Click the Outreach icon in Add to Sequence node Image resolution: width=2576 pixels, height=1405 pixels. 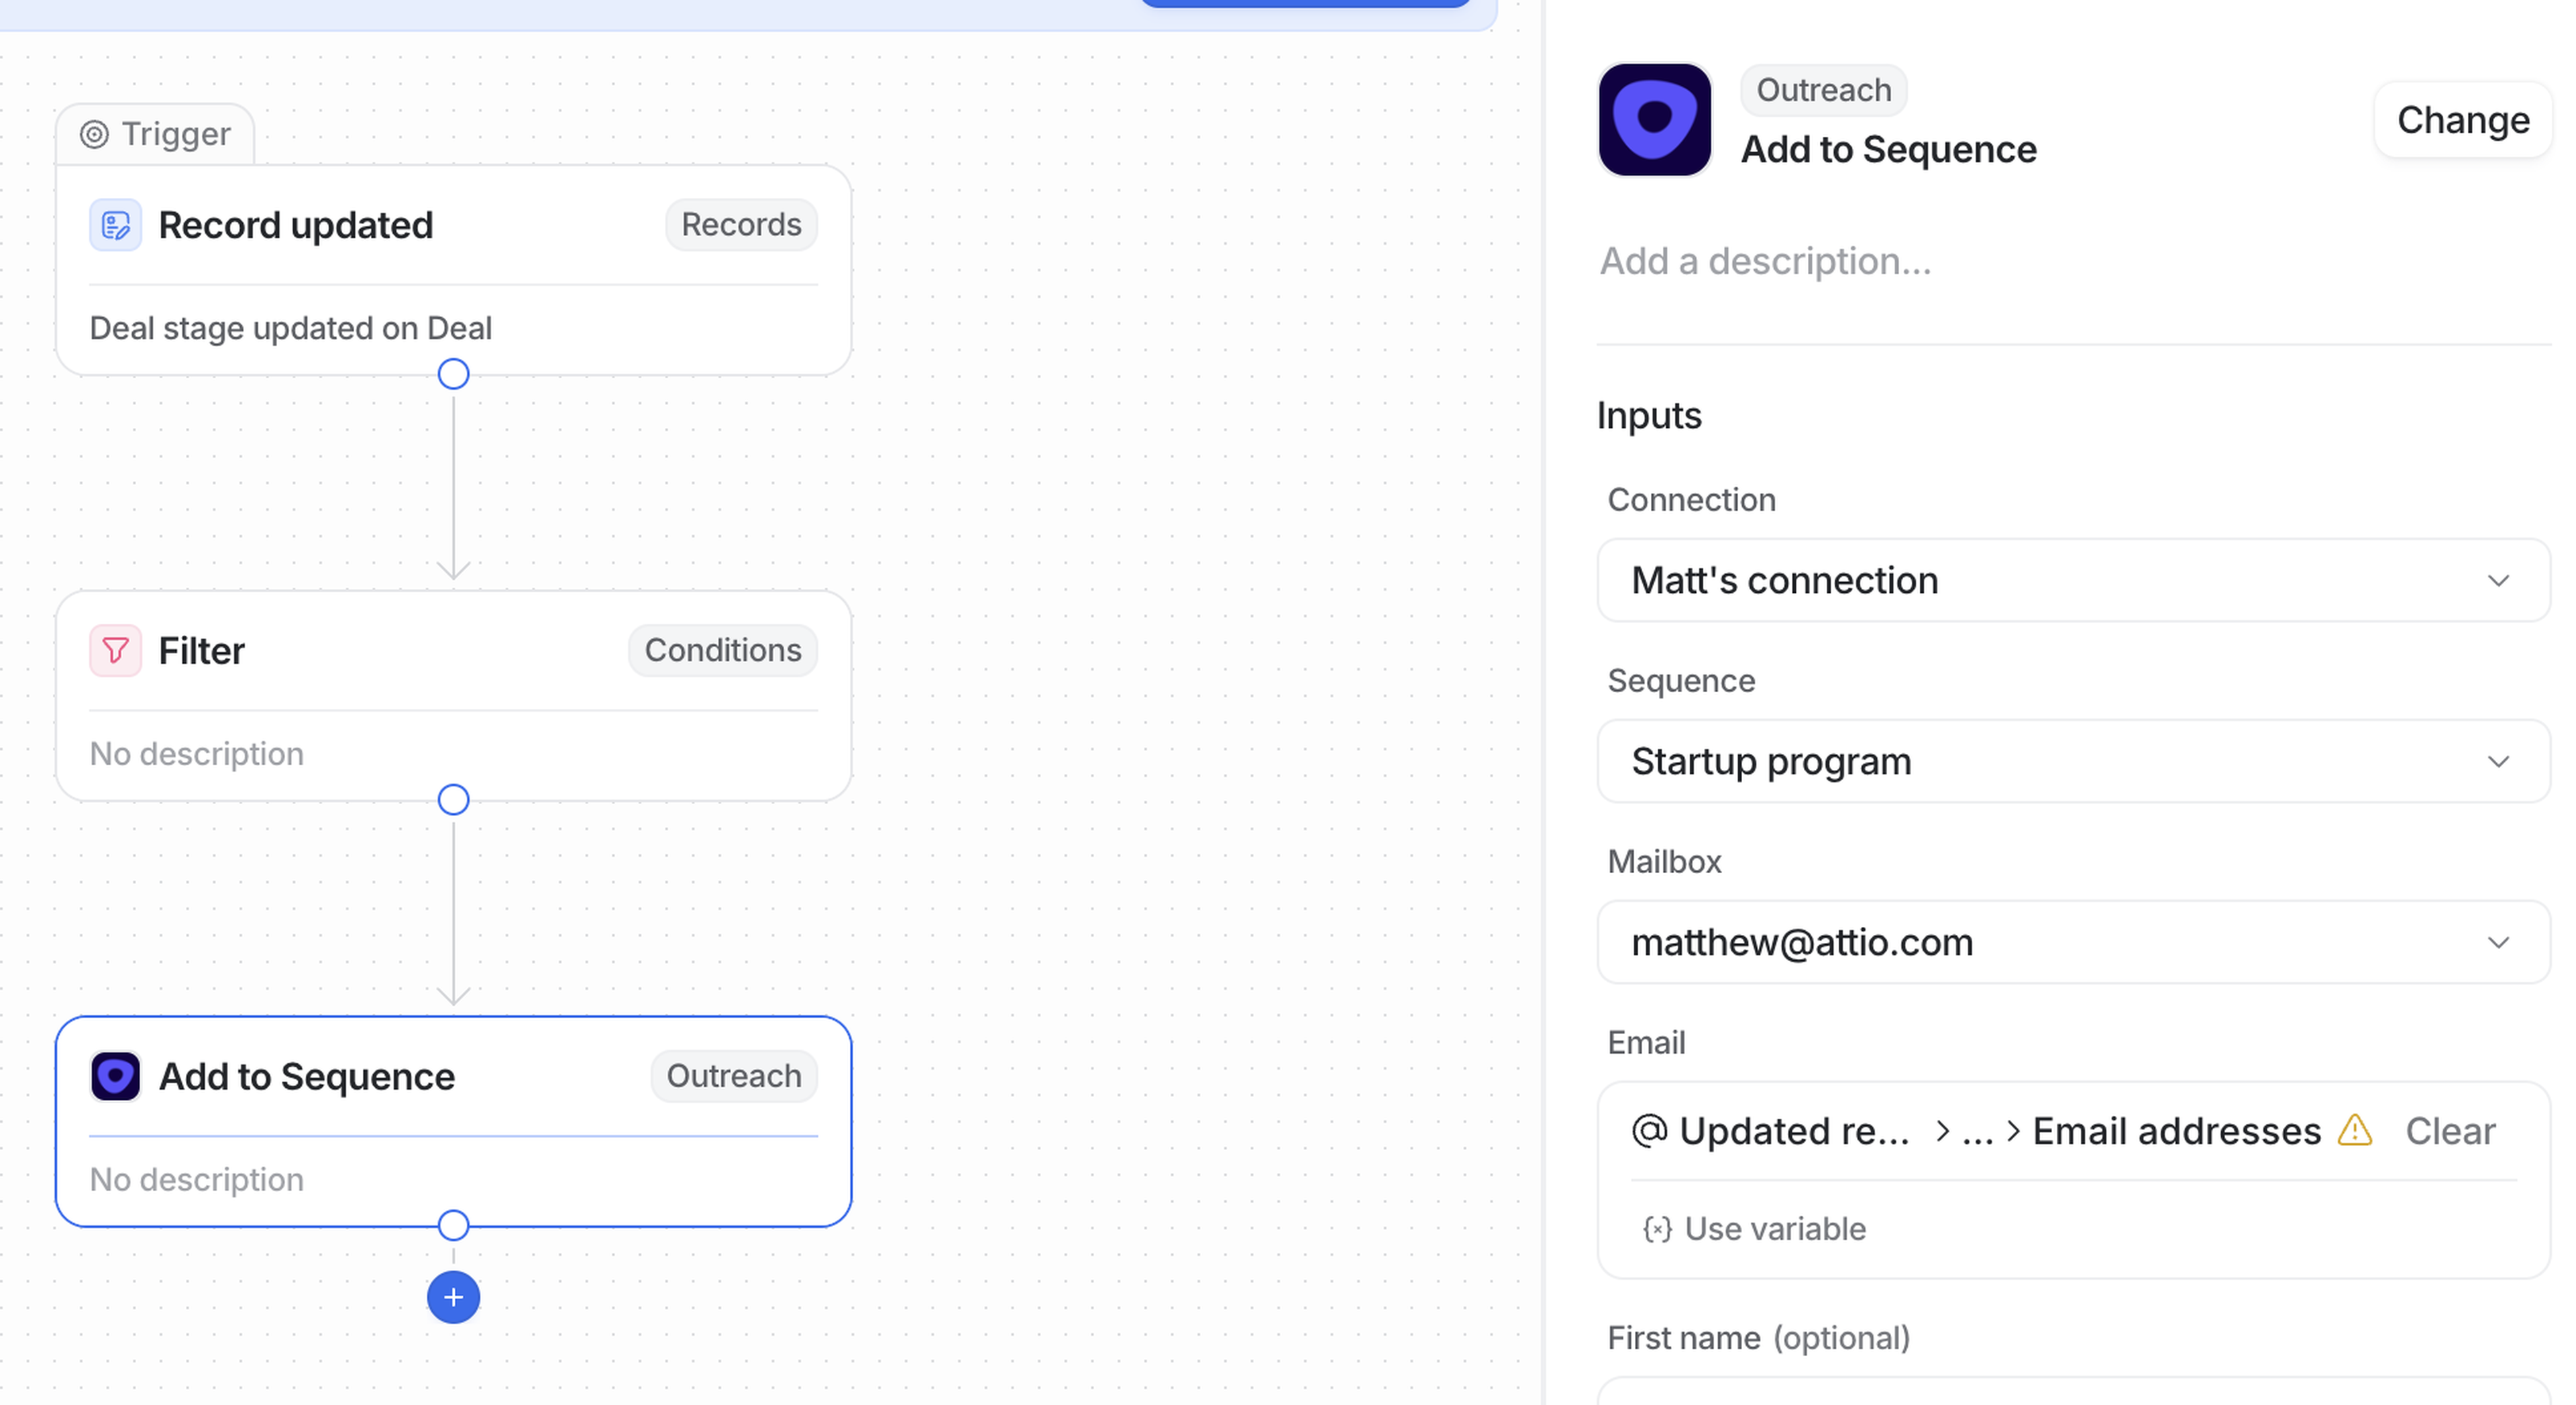click(115, 1077)
